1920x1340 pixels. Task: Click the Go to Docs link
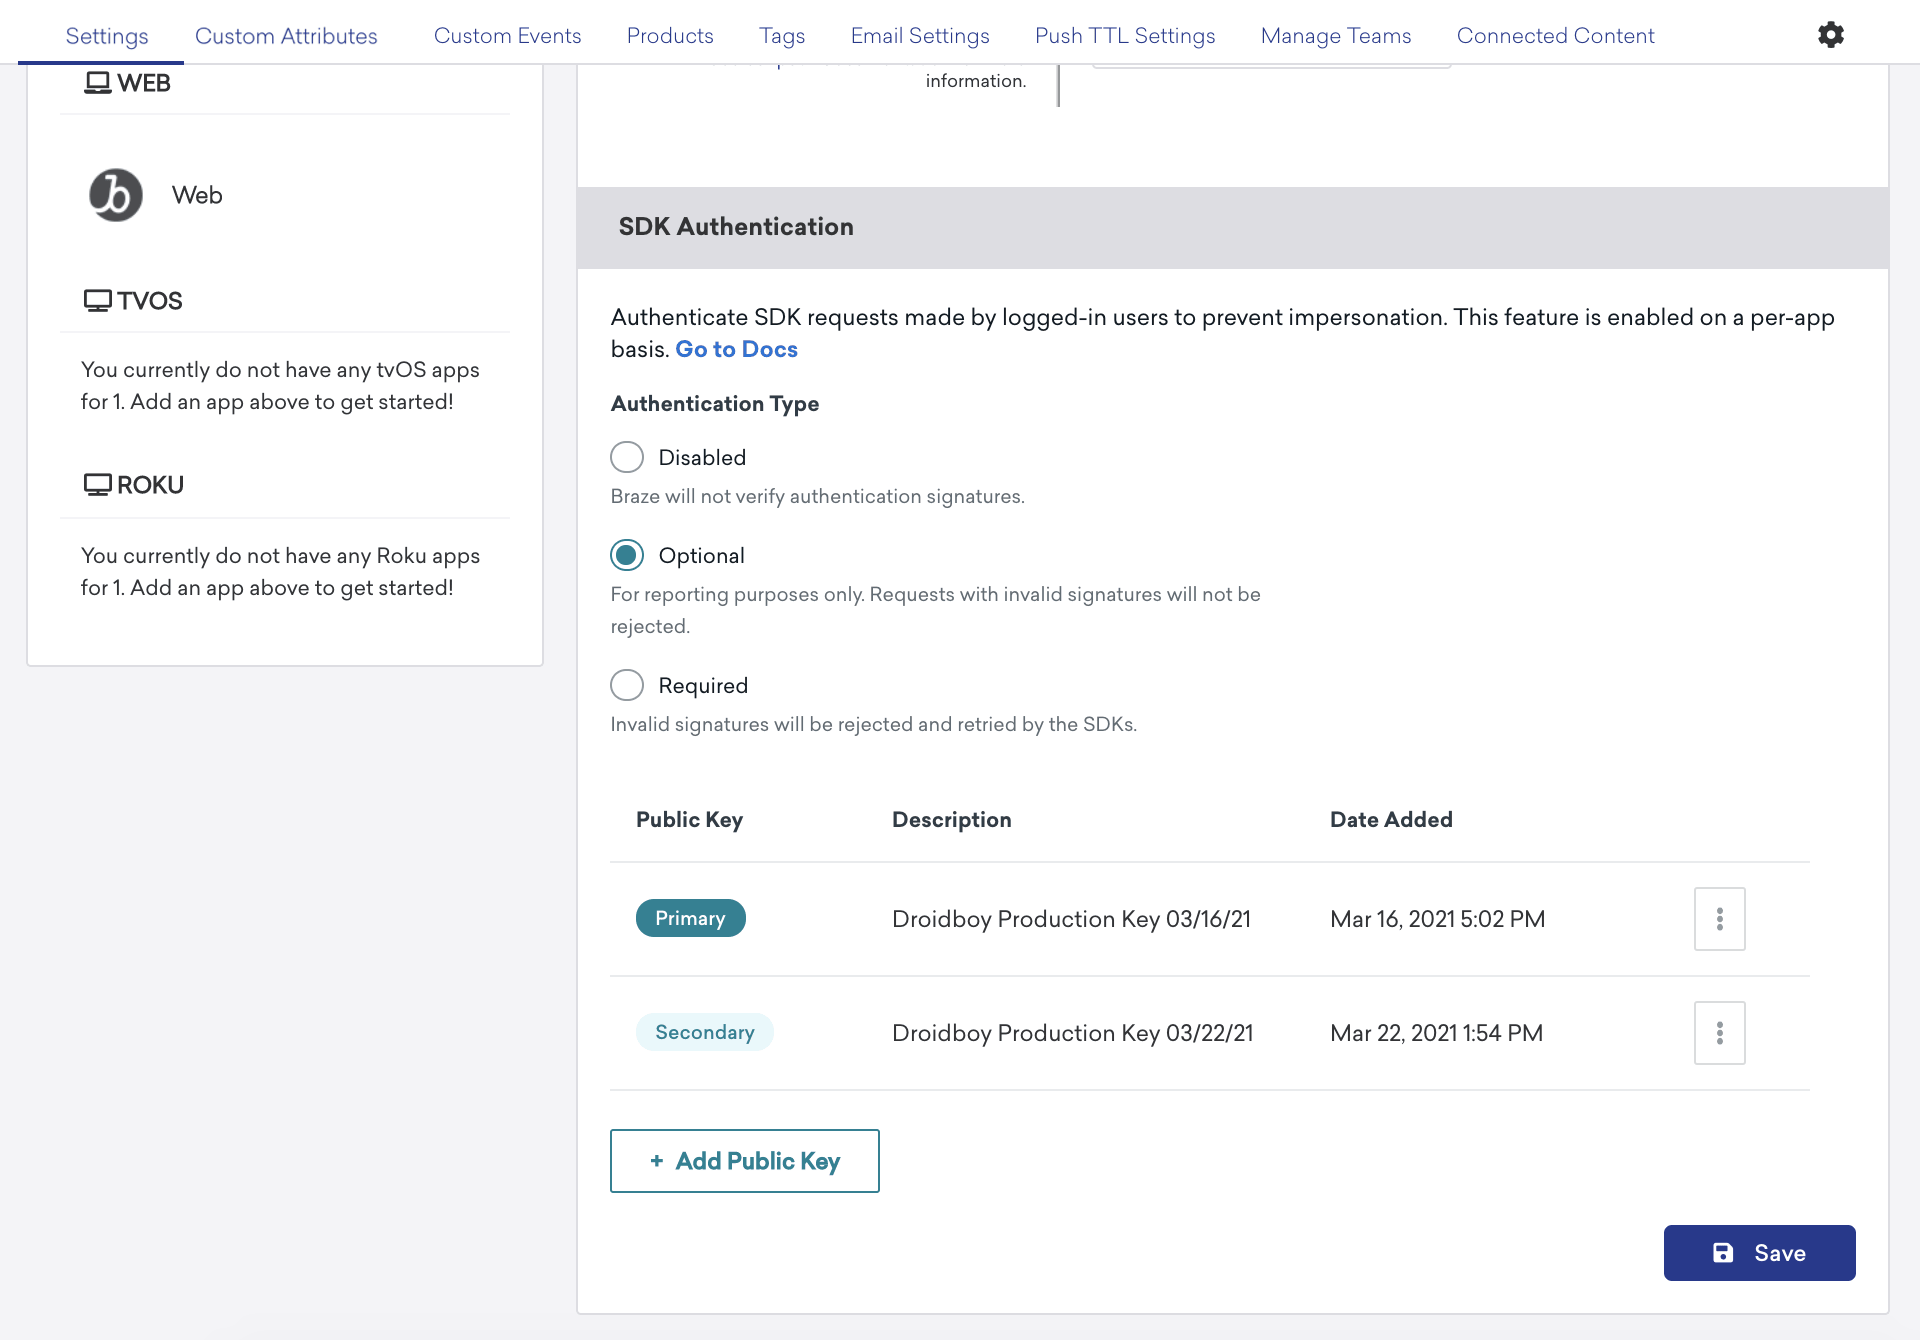point(736,349)
